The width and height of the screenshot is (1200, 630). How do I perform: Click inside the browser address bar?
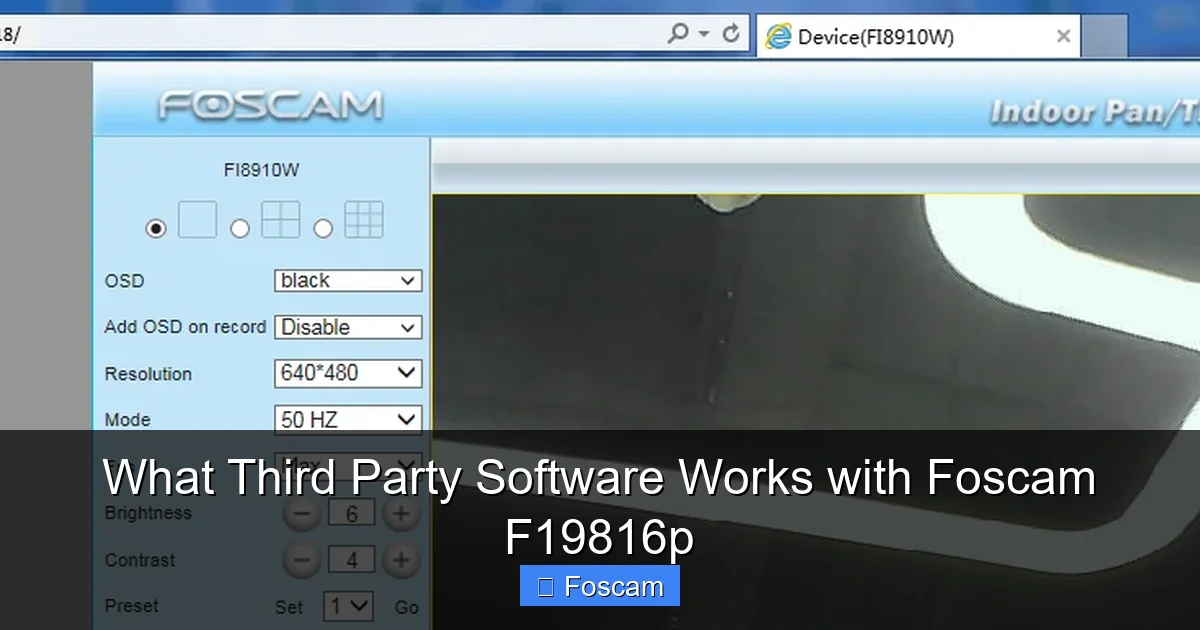(300, 33)
